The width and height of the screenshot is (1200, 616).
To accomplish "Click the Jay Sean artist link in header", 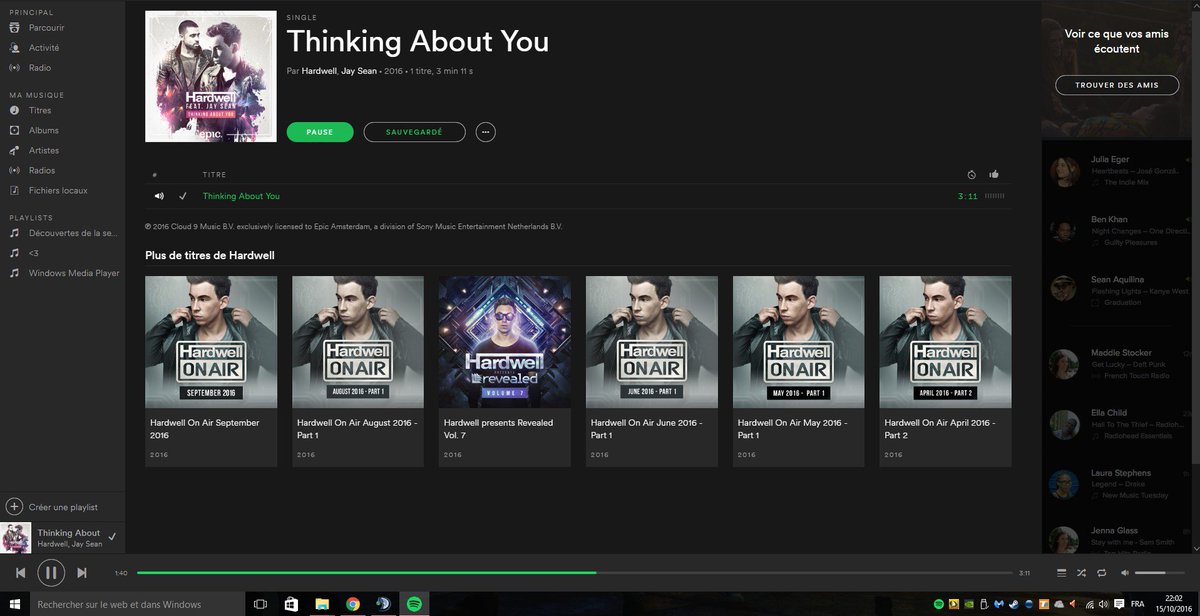I will pyautogui.click(x=361, y=72).
